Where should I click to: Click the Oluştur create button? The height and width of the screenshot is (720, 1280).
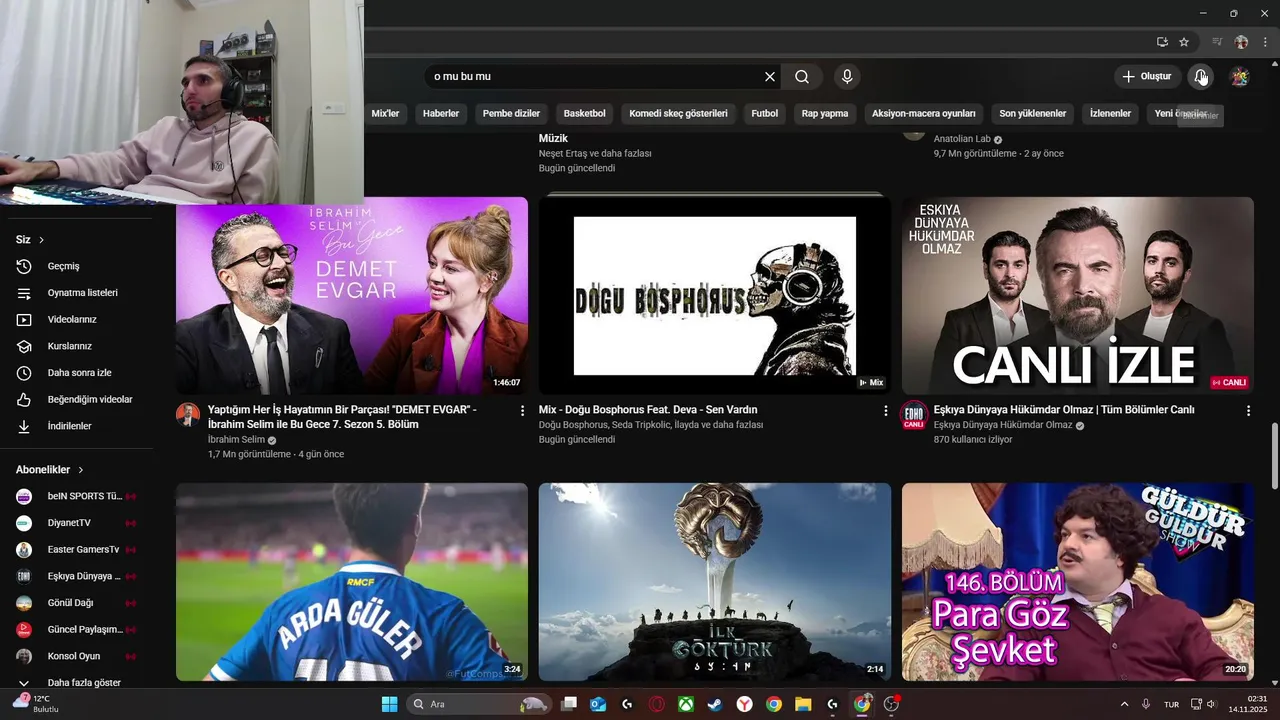[x=1146, y=77]
